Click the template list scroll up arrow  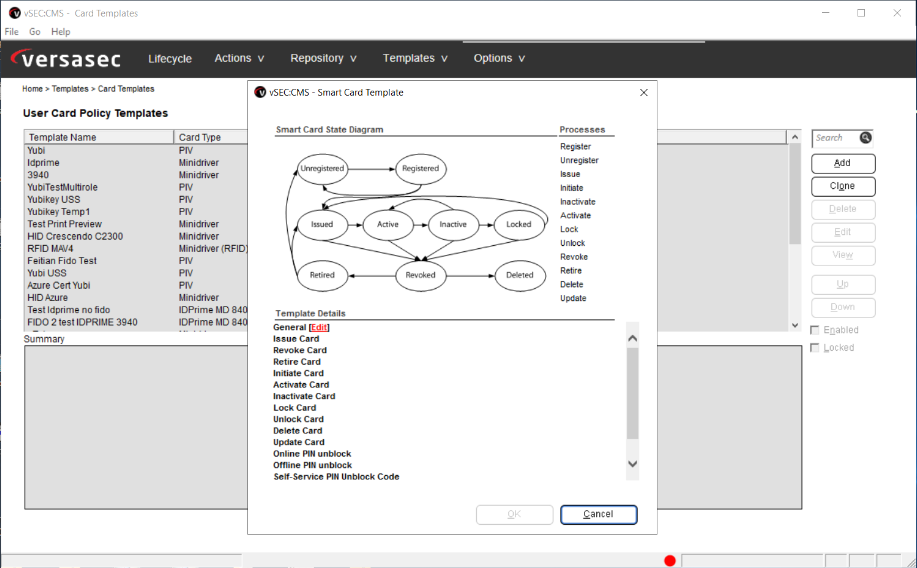click(x=794, y=137)
